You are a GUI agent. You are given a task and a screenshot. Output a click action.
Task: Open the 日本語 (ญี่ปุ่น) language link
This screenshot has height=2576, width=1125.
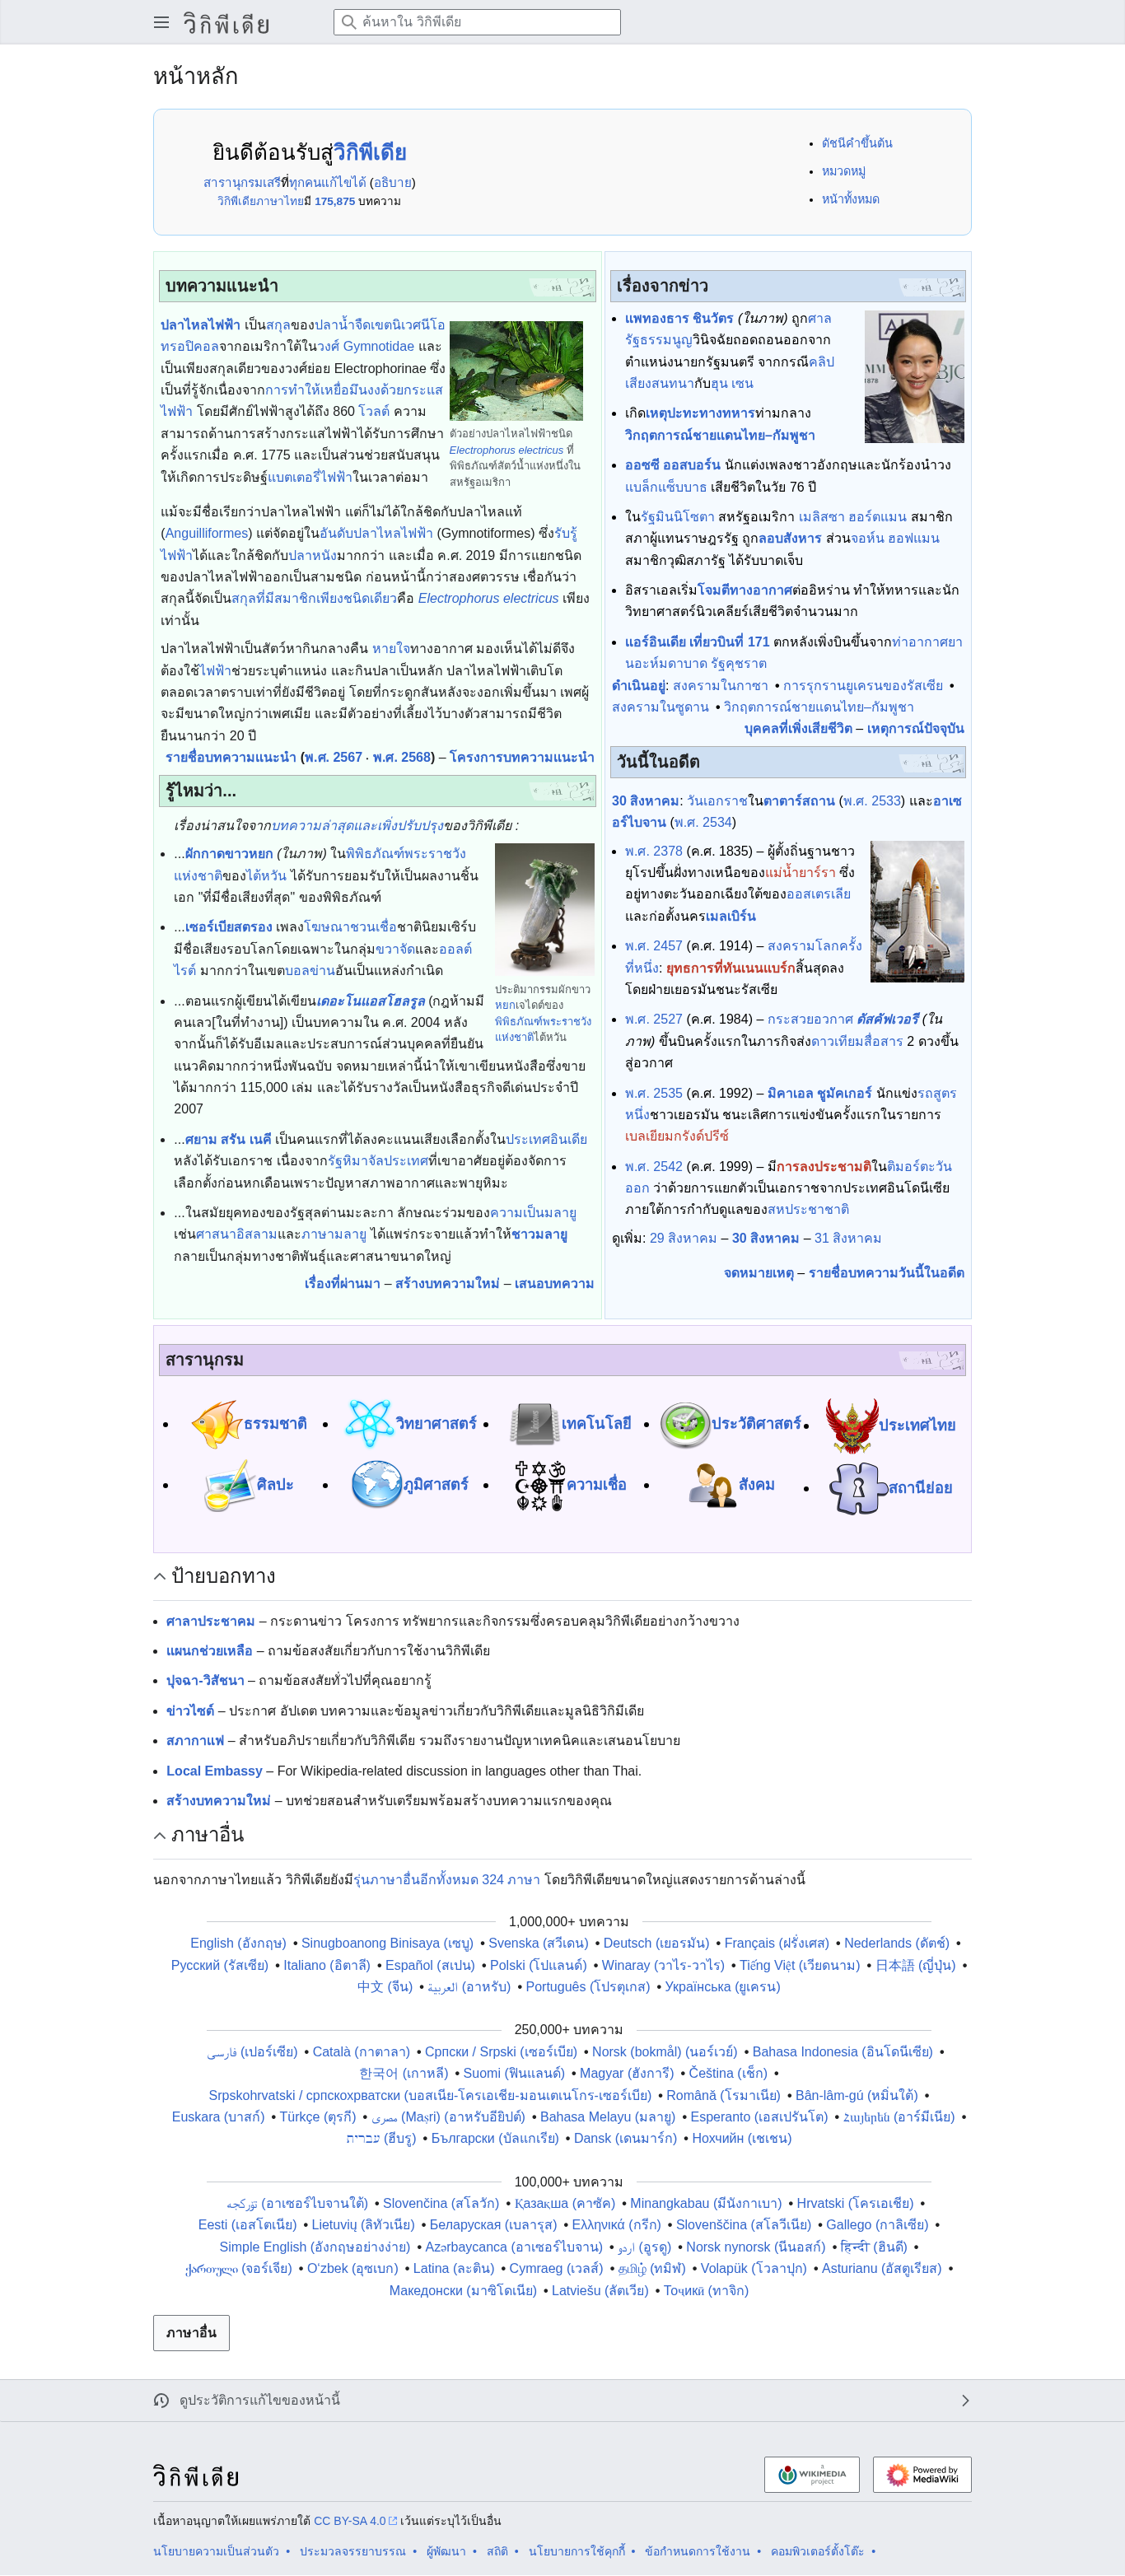(915, 1965)
